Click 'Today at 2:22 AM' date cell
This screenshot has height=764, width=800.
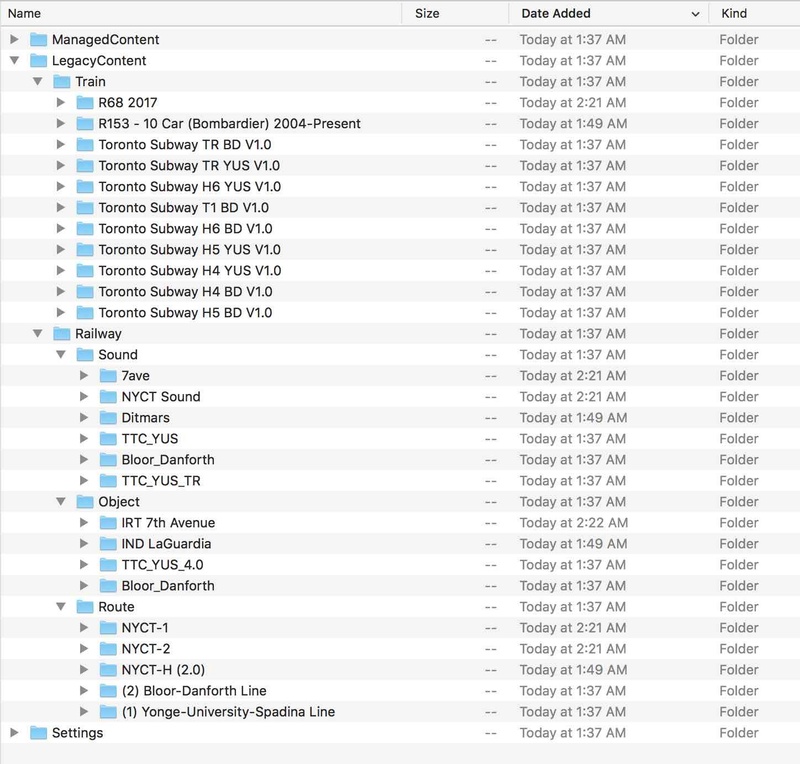coord(573,522)
